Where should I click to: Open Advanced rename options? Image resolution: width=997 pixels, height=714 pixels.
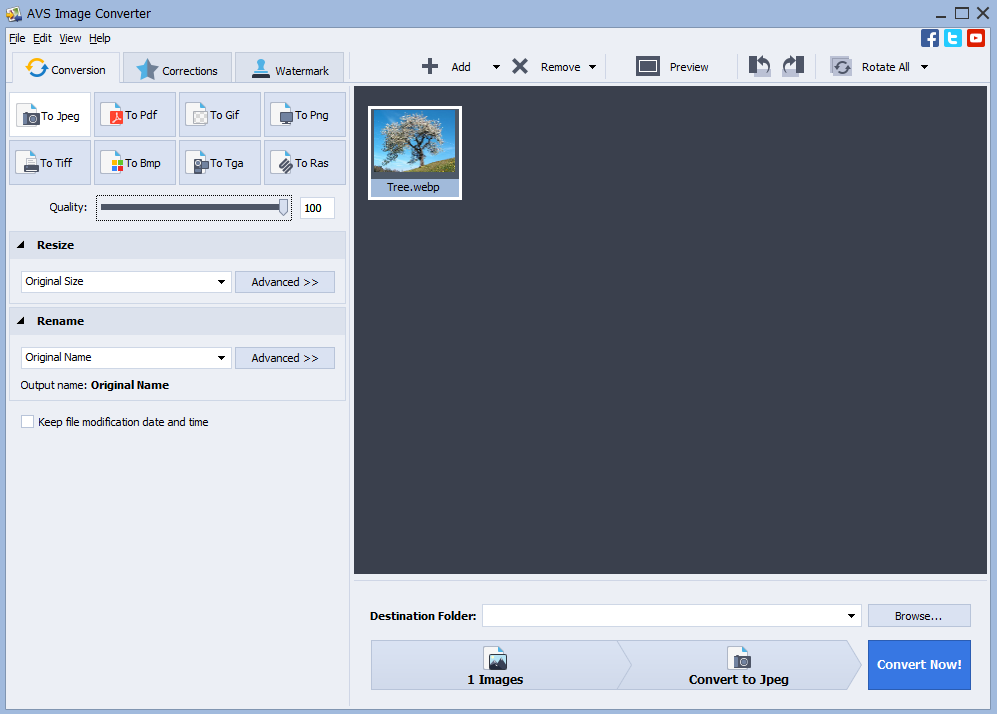click(x=285, y=358)
